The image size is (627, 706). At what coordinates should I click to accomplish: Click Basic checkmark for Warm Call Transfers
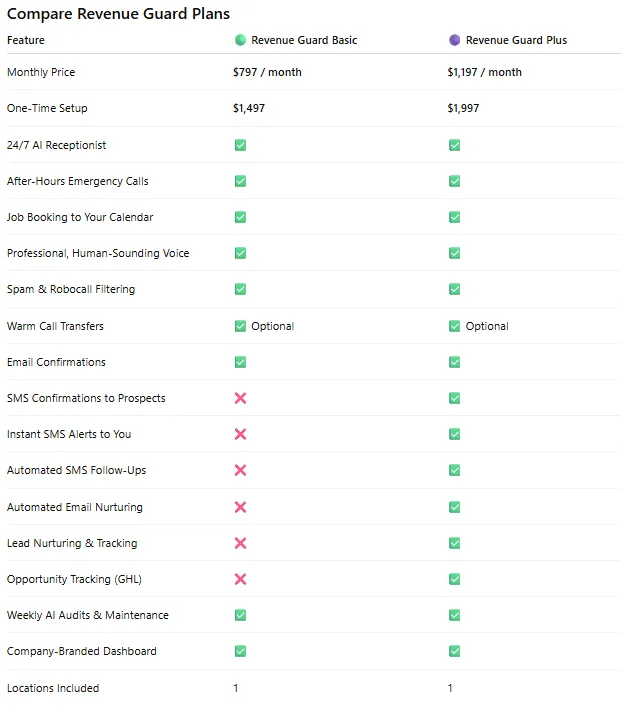coord(240,326)
